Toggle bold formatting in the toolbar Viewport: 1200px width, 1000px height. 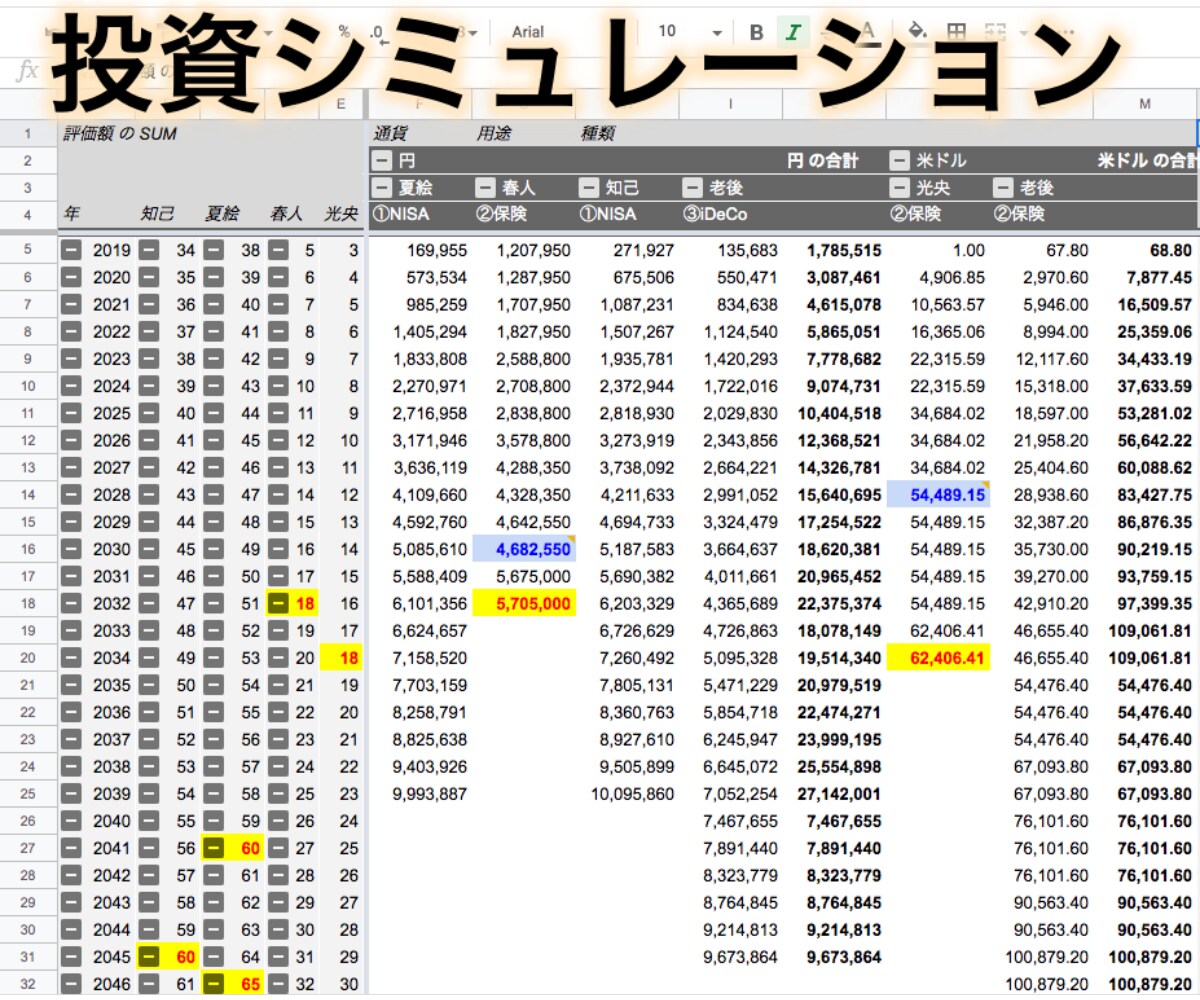[757, 32]
